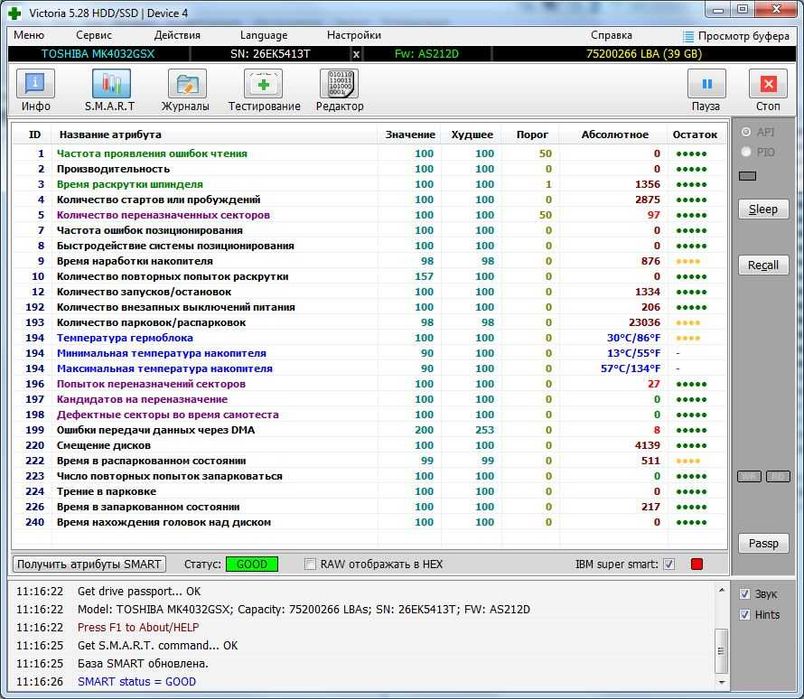Toggle the IBM super smart checkbox
Screen dimensions: 804x699
pyautogui.click(x=669, y=564)
